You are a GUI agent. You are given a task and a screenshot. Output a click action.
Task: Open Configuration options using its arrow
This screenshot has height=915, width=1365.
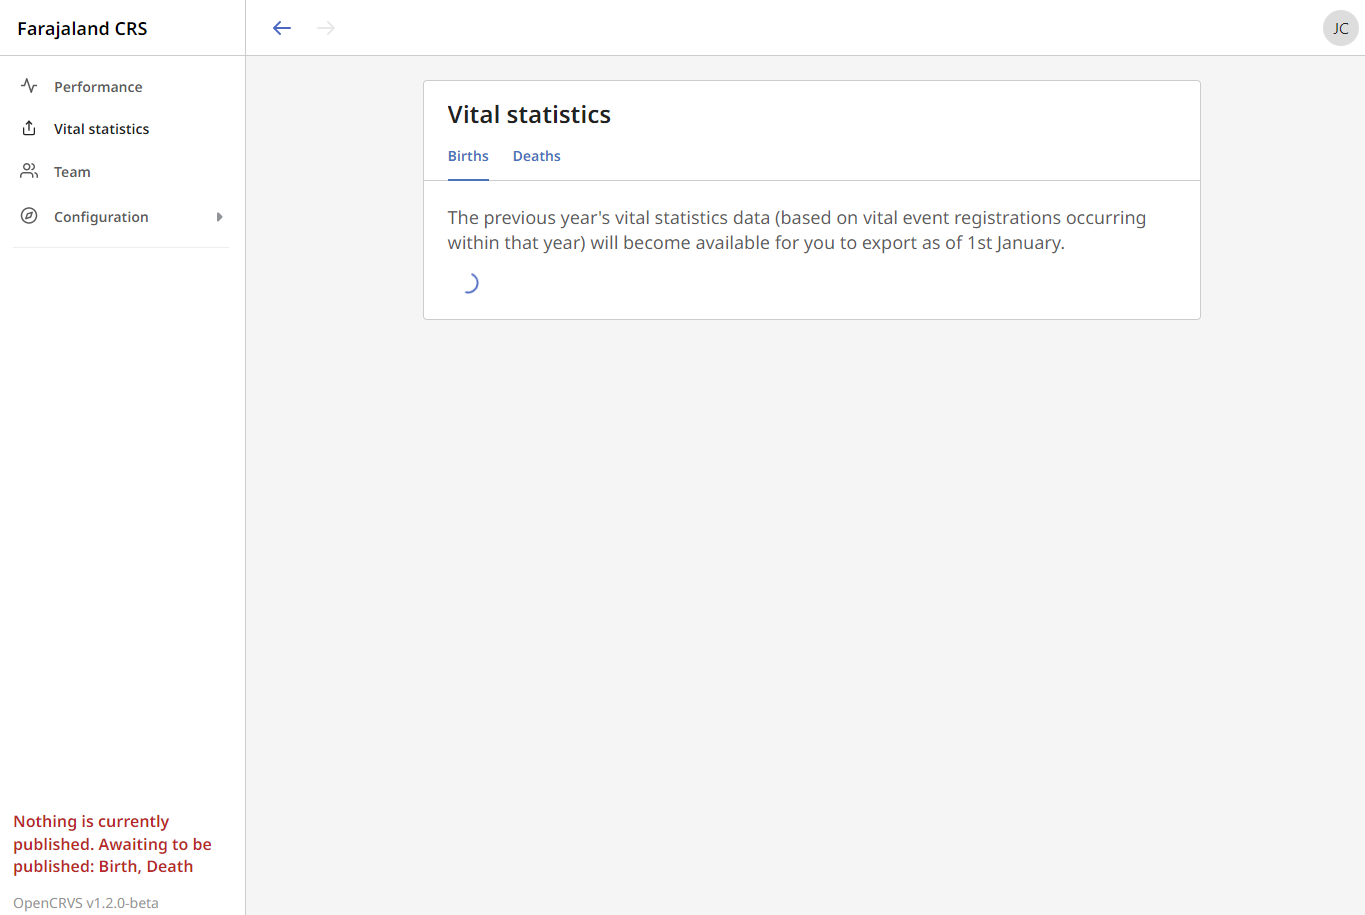(x=220, y=216)
